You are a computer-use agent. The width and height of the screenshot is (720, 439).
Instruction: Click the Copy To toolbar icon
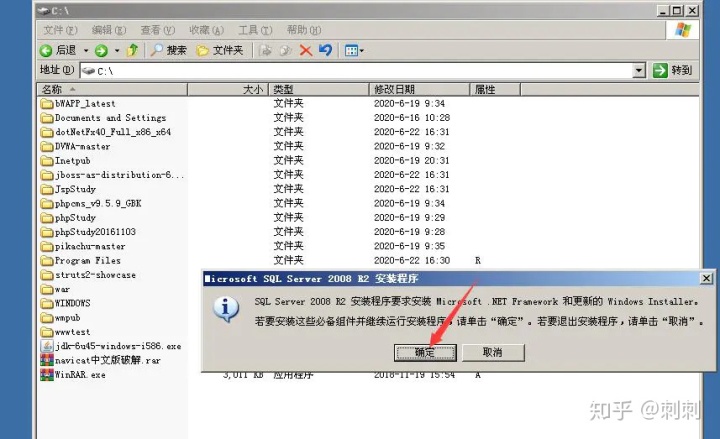pos(285,51)
